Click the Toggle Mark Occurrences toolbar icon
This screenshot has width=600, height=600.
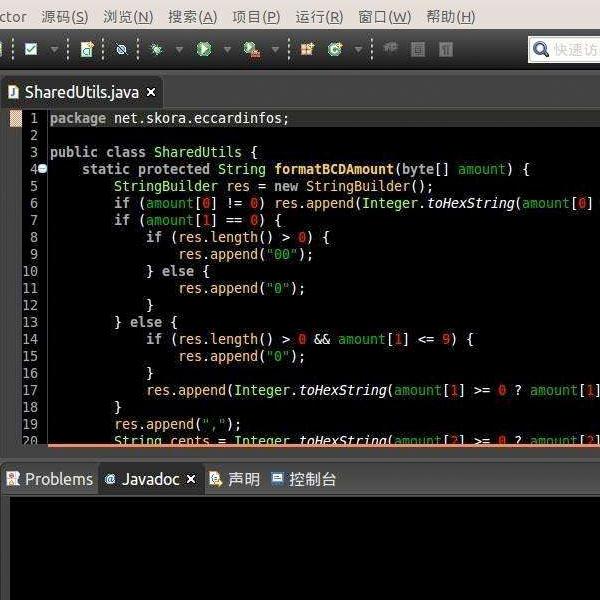pyautogui.click(x=390, y=48)
